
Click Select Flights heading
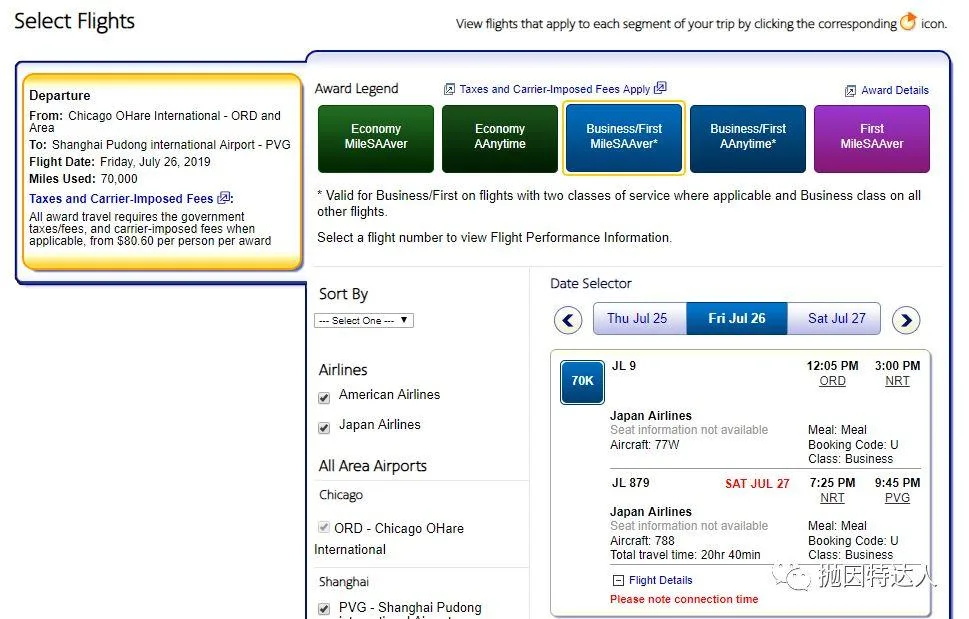coord(74,22)
